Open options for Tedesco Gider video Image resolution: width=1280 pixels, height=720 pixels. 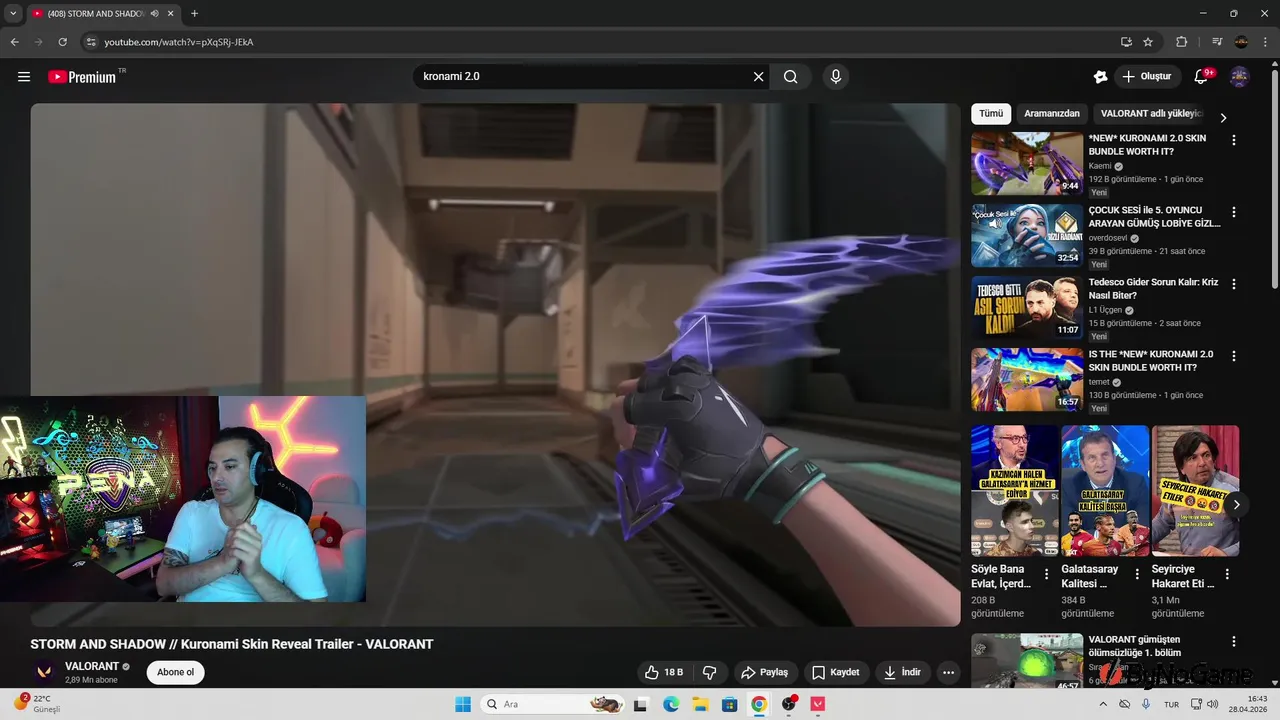(x=1233, y=284)
